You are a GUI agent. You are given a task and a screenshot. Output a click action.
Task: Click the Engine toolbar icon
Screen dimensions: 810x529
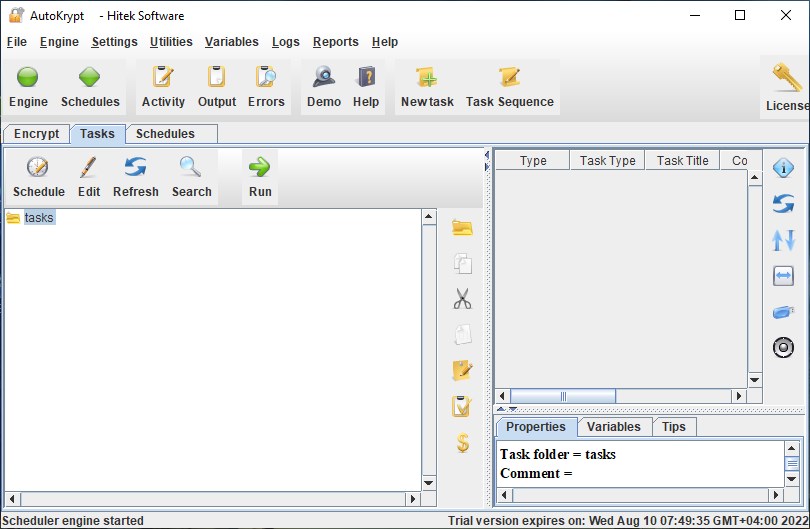tap(28, 86)
